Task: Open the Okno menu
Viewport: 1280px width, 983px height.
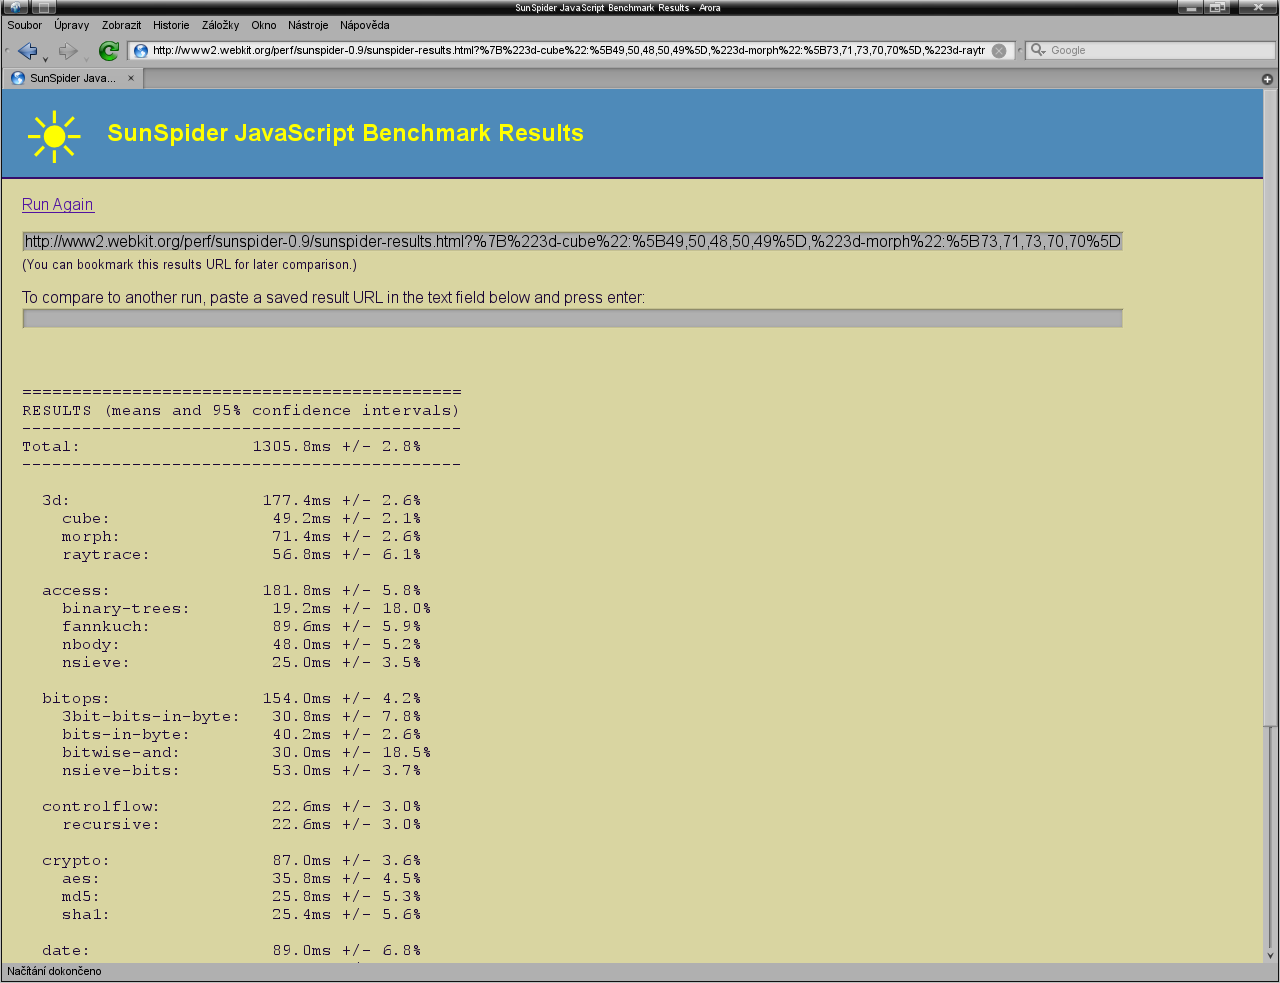Action: click(264, 25)
